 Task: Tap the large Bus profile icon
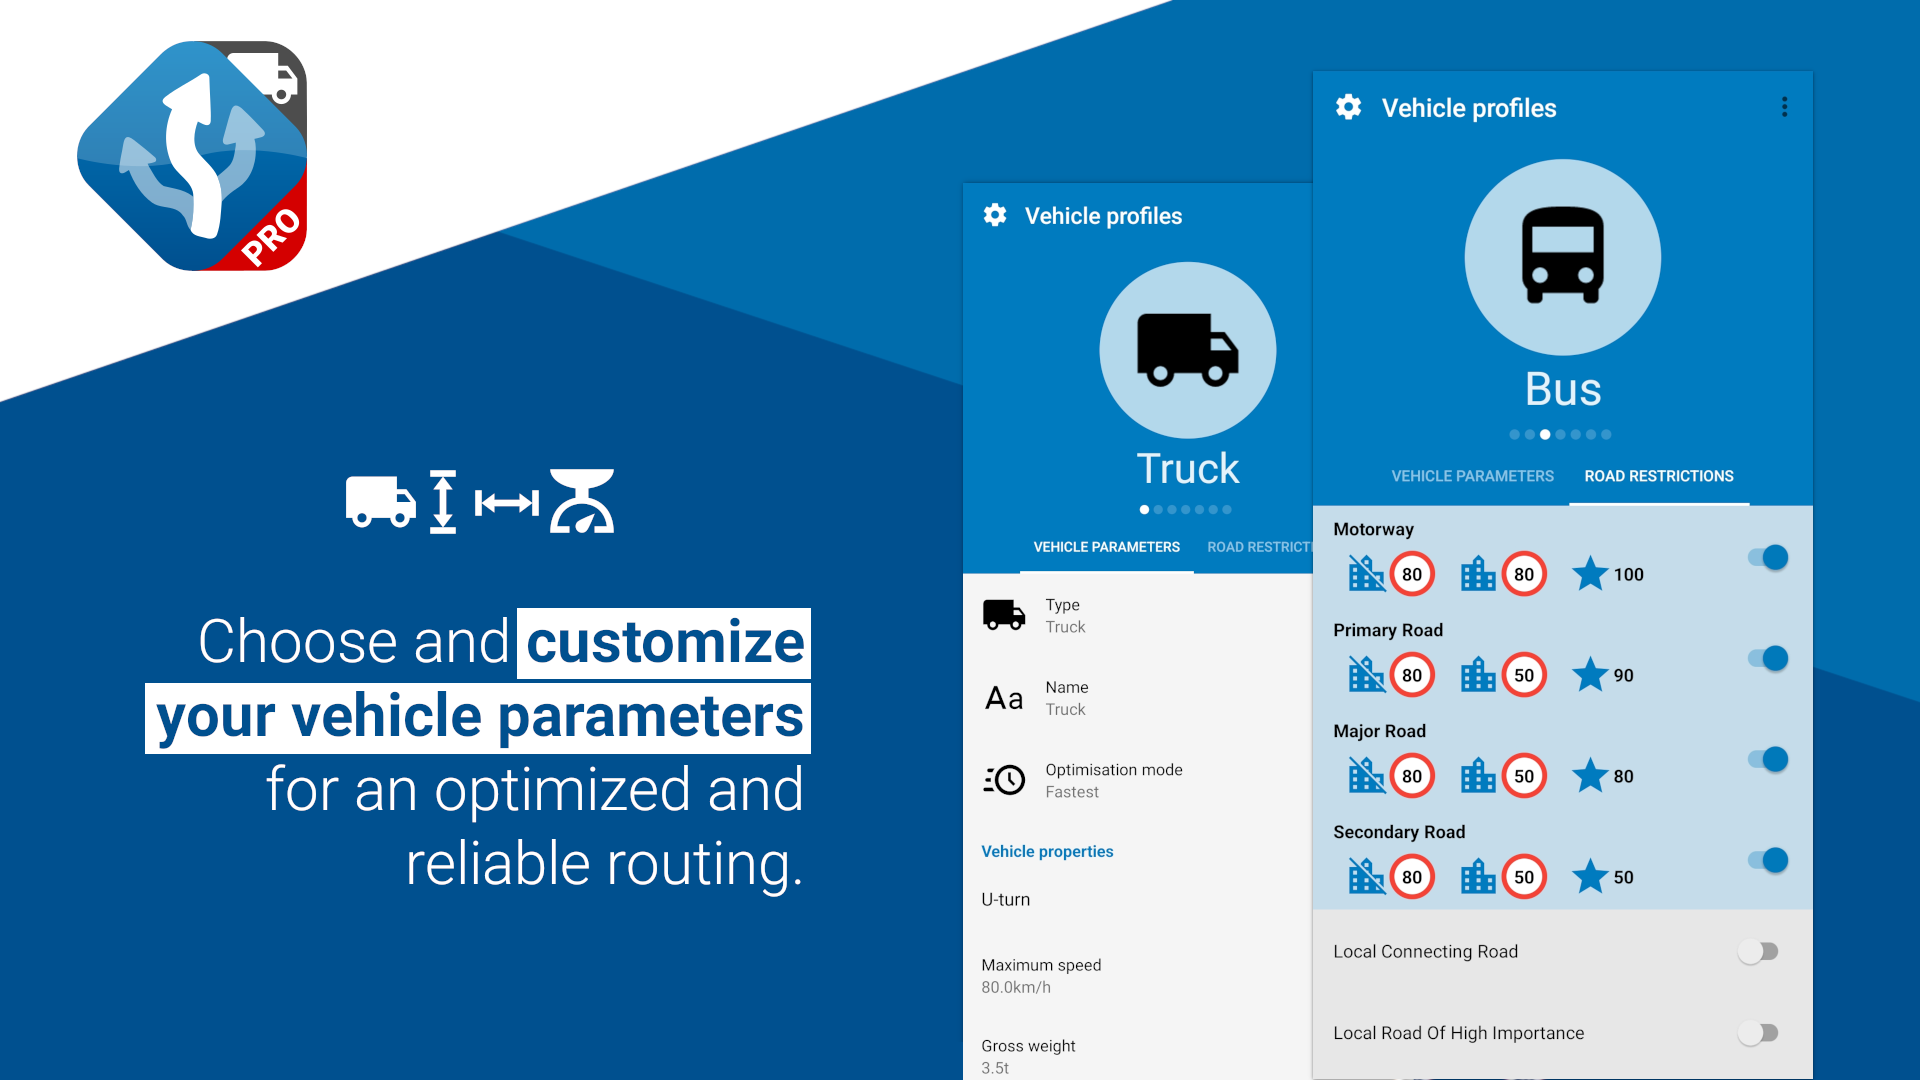click(x=1562, y=257)
